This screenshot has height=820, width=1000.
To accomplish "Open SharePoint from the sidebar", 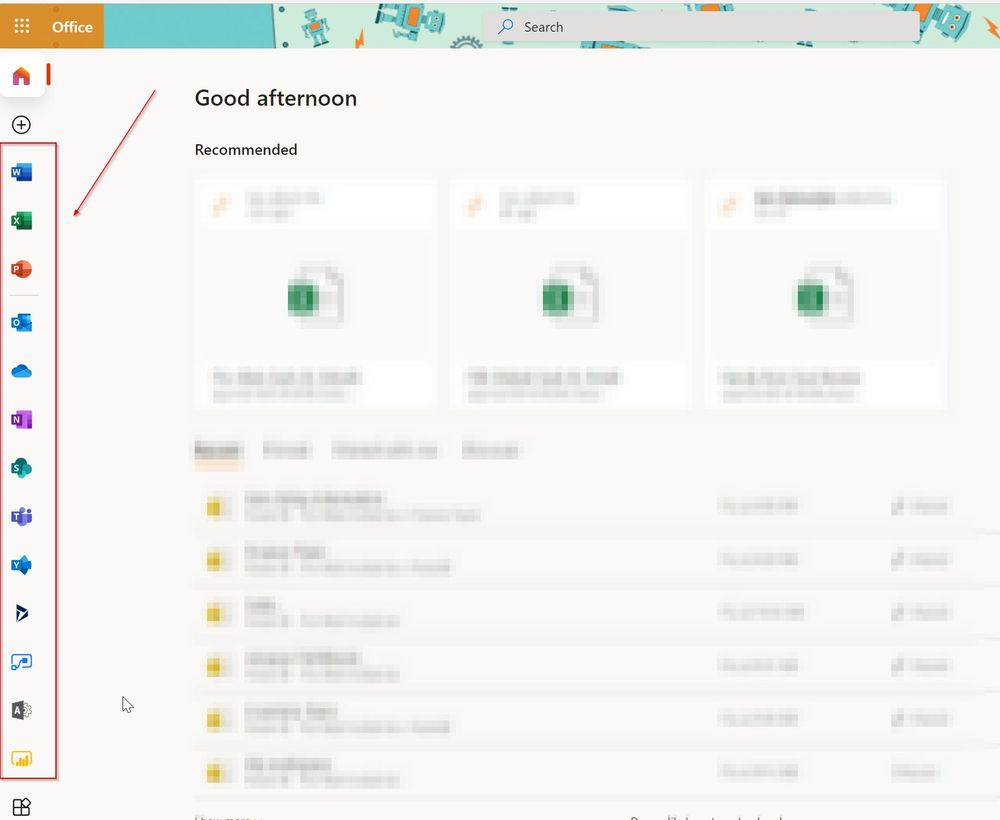I will pyautogui.click(x=21, y=468).
